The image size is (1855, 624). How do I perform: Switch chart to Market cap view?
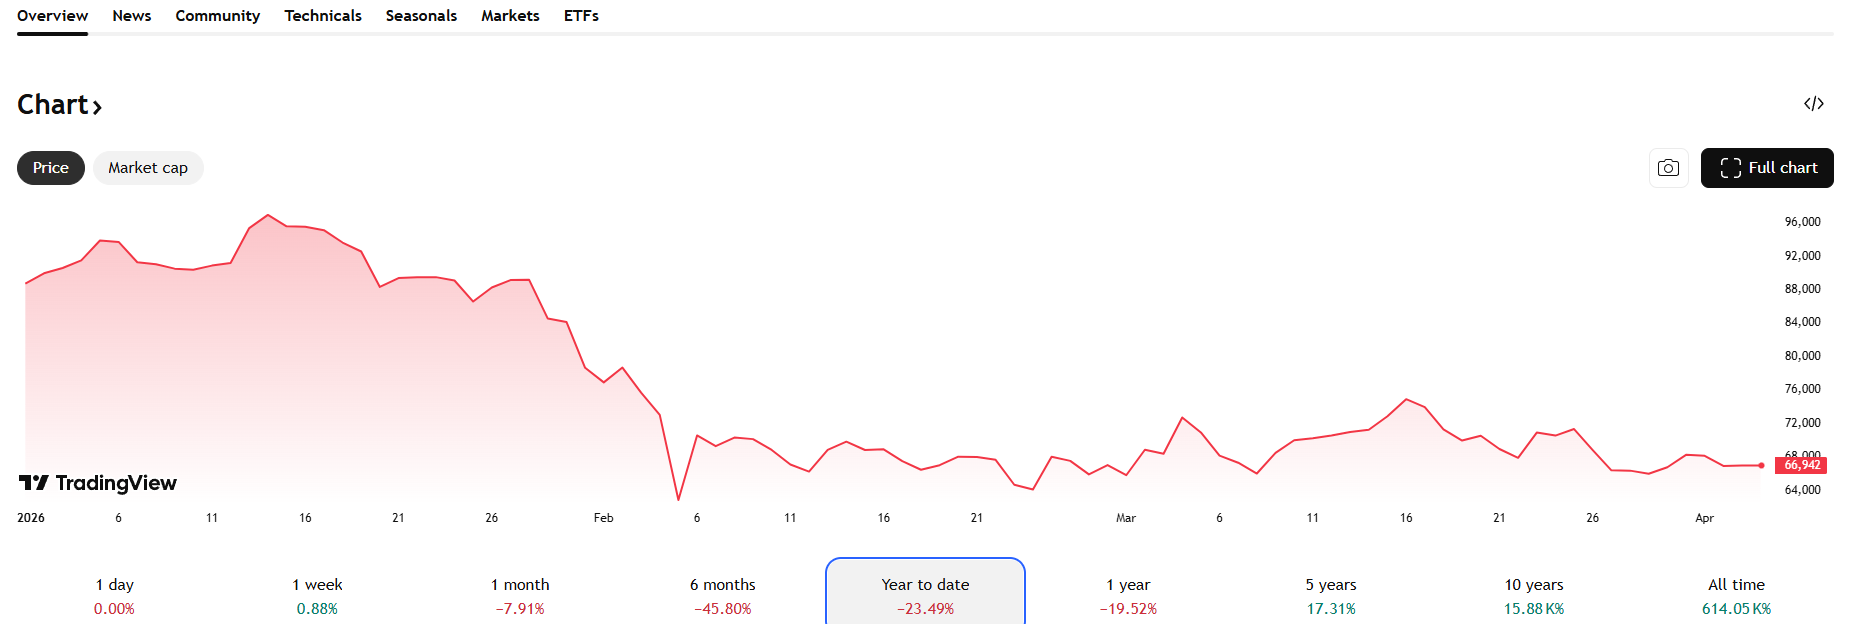[148, 168]
